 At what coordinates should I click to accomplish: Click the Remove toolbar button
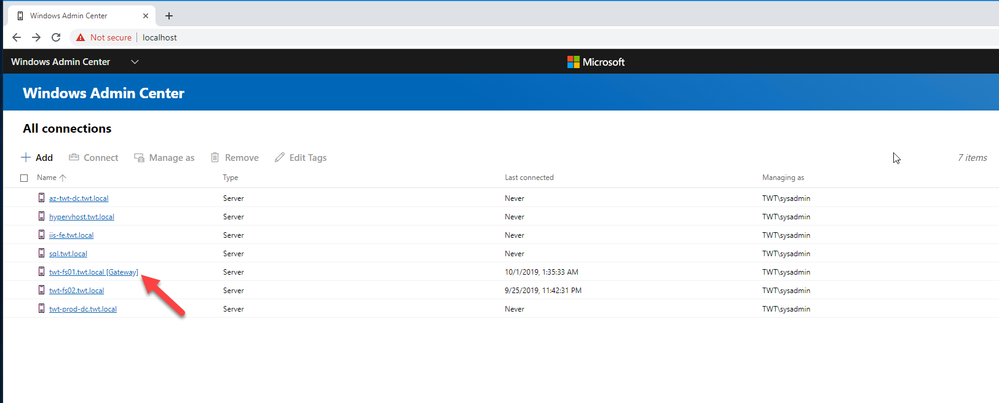pos(234,157)
